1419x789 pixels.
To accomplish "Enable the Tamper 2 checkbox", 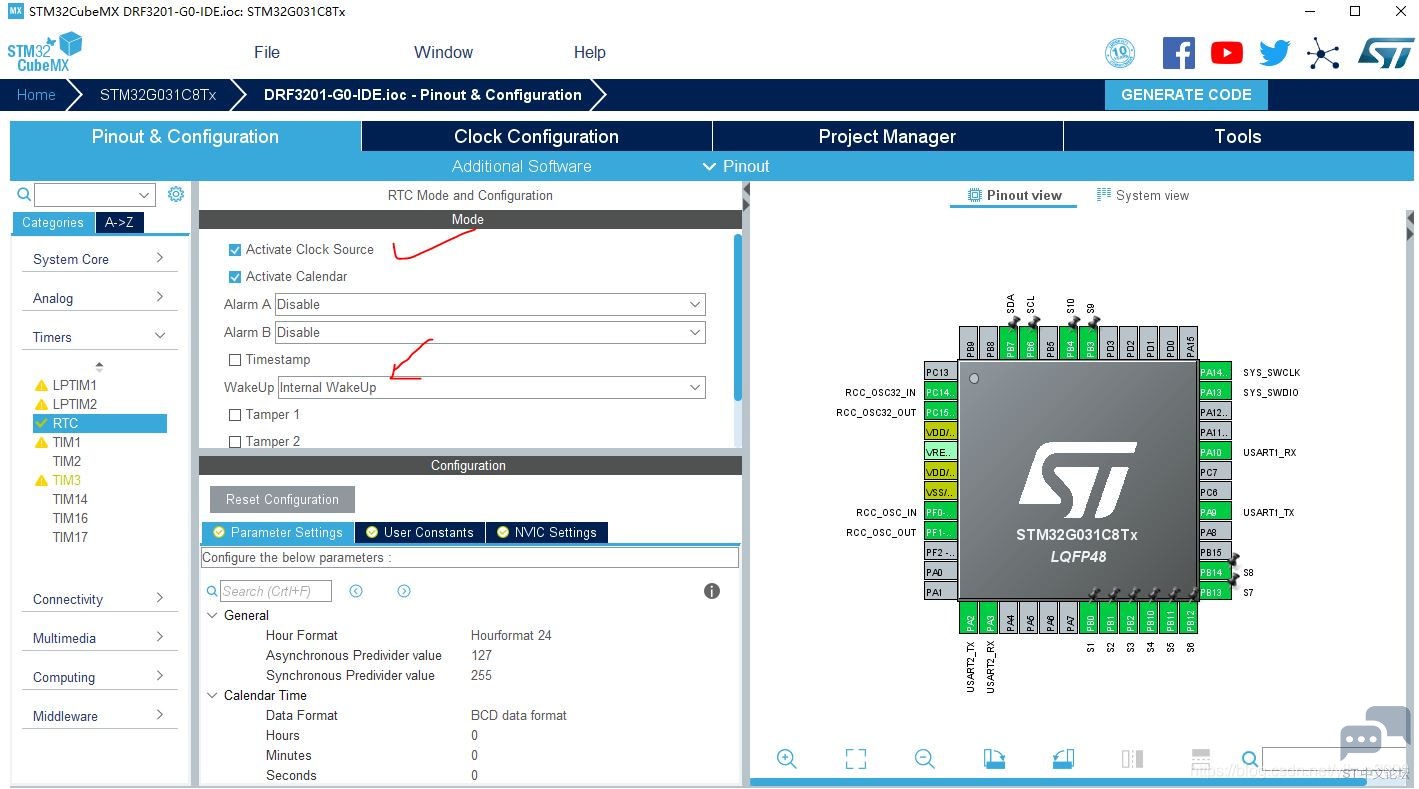I will point(235,442).
